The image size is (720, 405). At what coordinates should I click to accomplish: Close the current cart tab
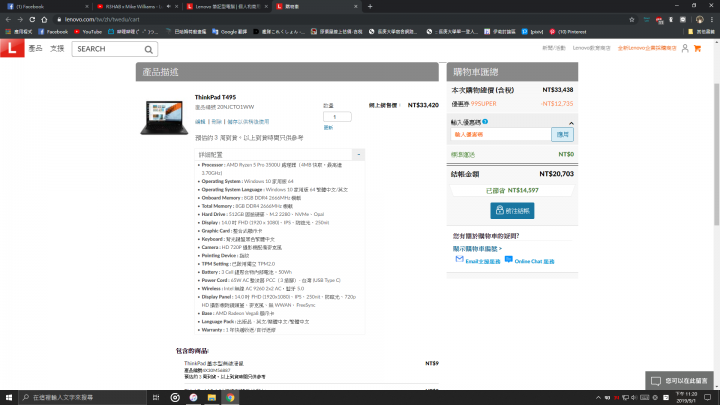pos(355,6)
